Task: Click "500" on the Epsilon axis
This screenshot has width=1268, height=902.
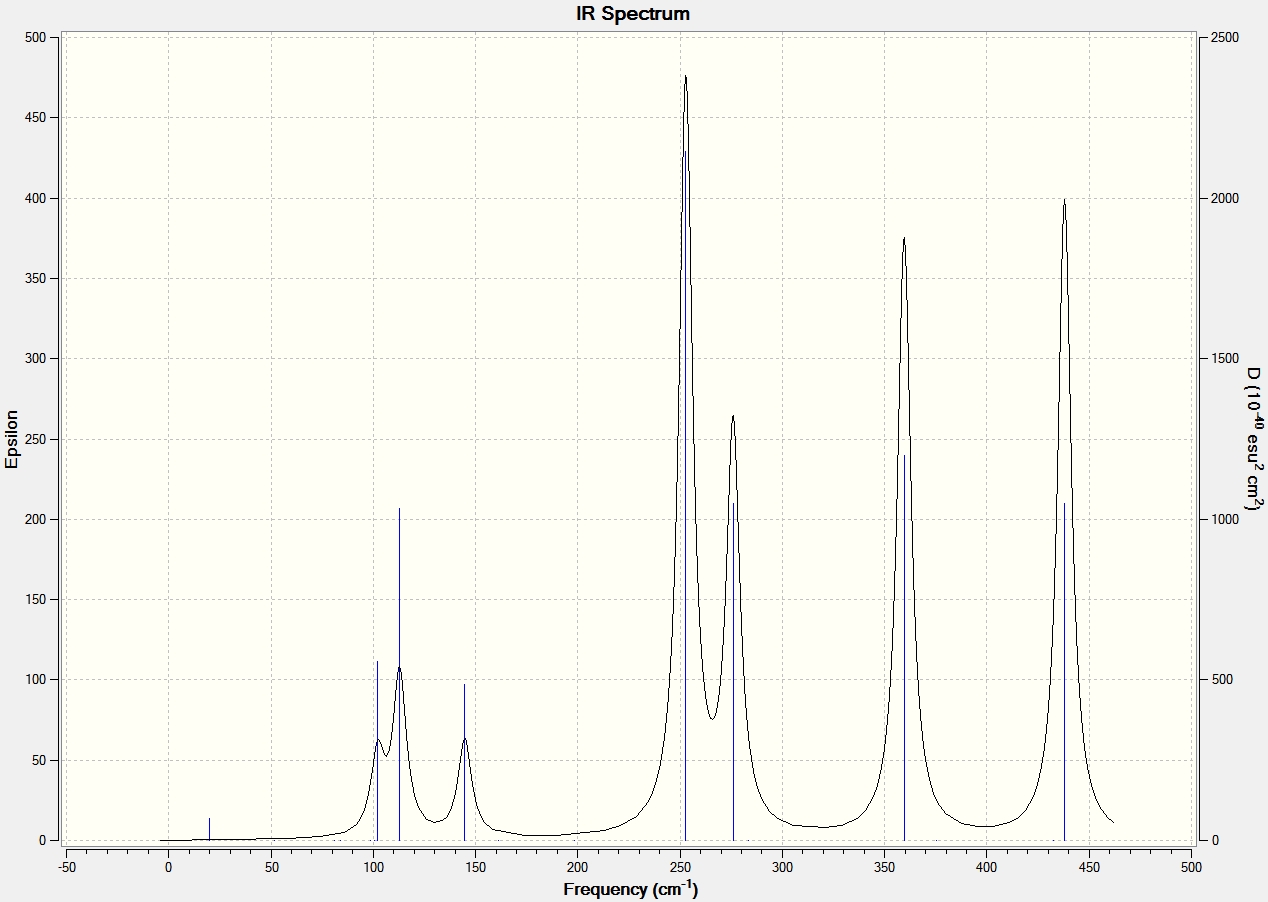Action: tap(36, 37)
